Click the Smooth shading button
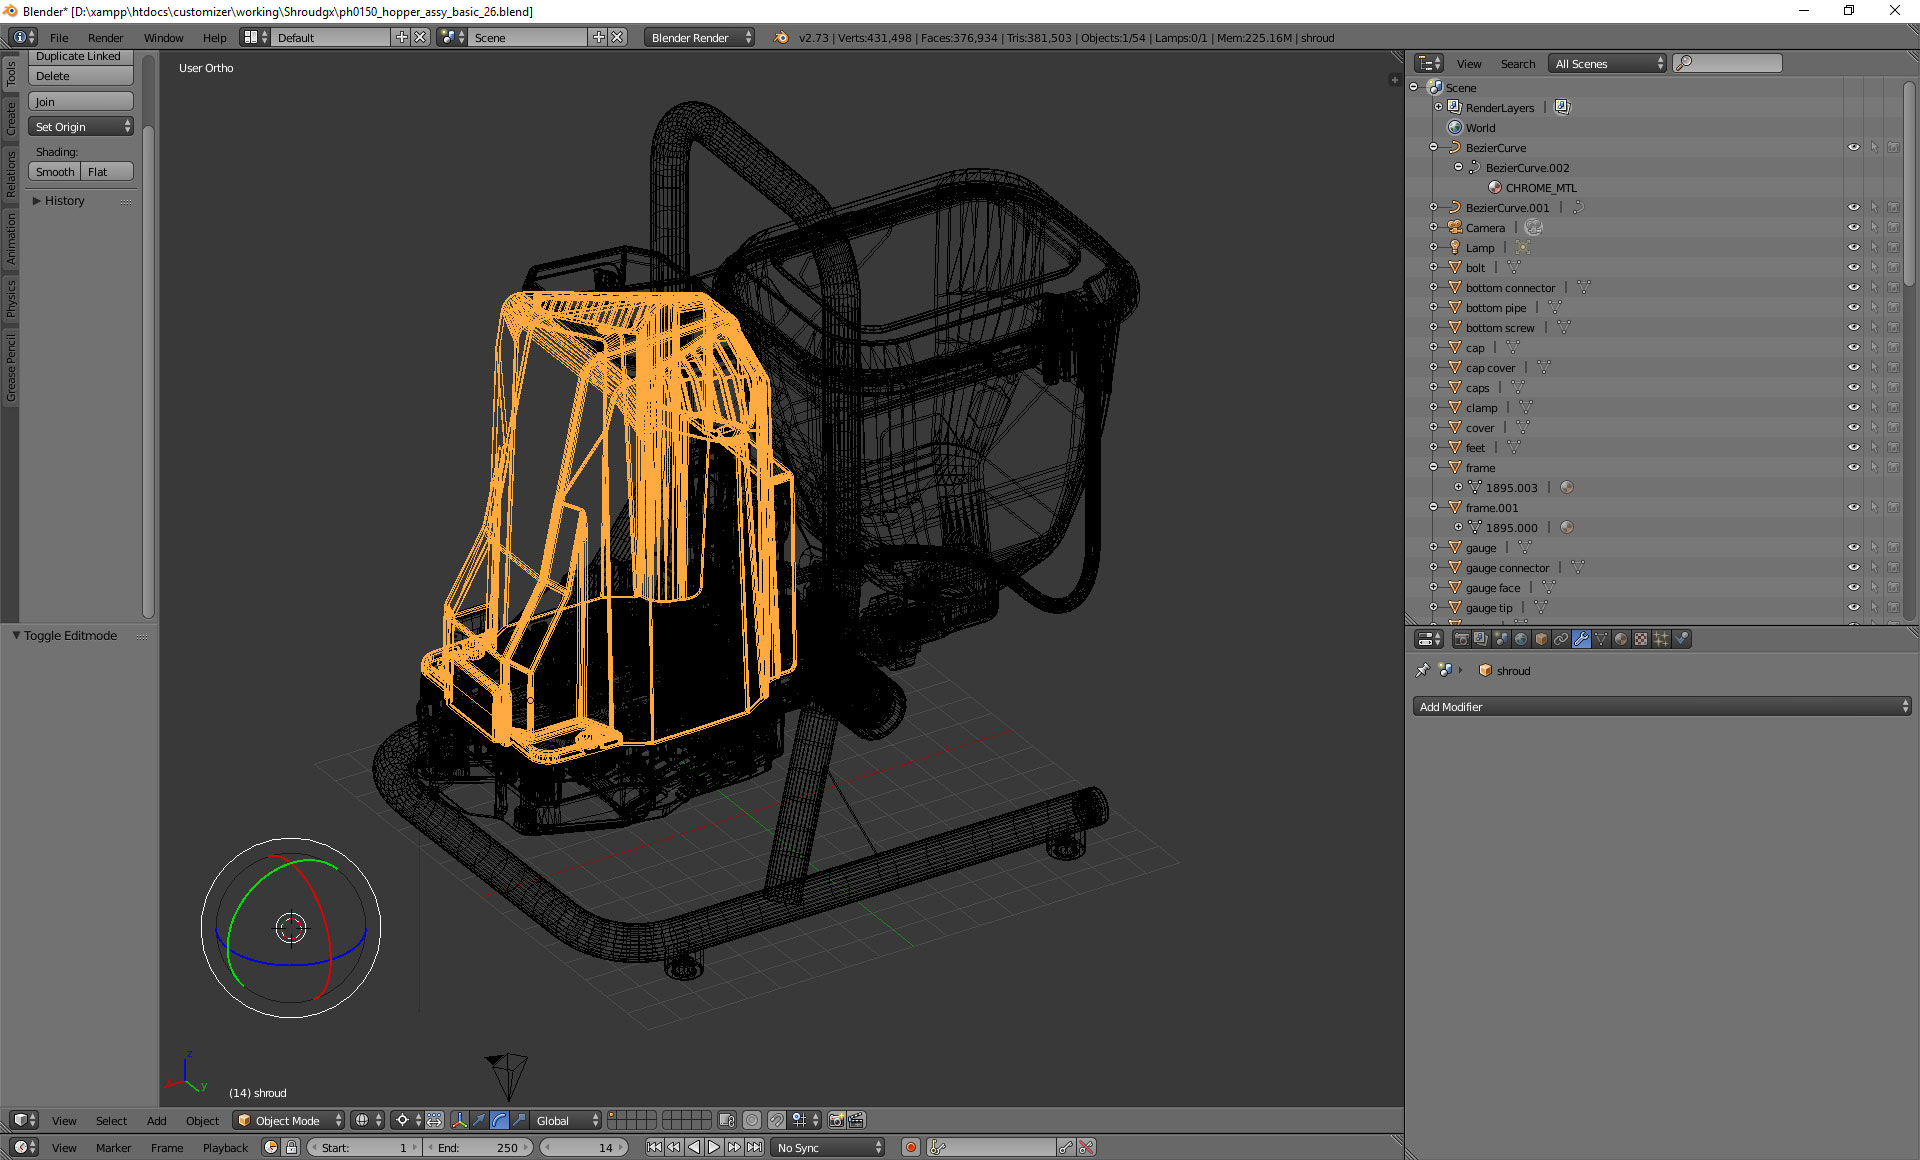1920x1160 pixels. coord(55,172)
